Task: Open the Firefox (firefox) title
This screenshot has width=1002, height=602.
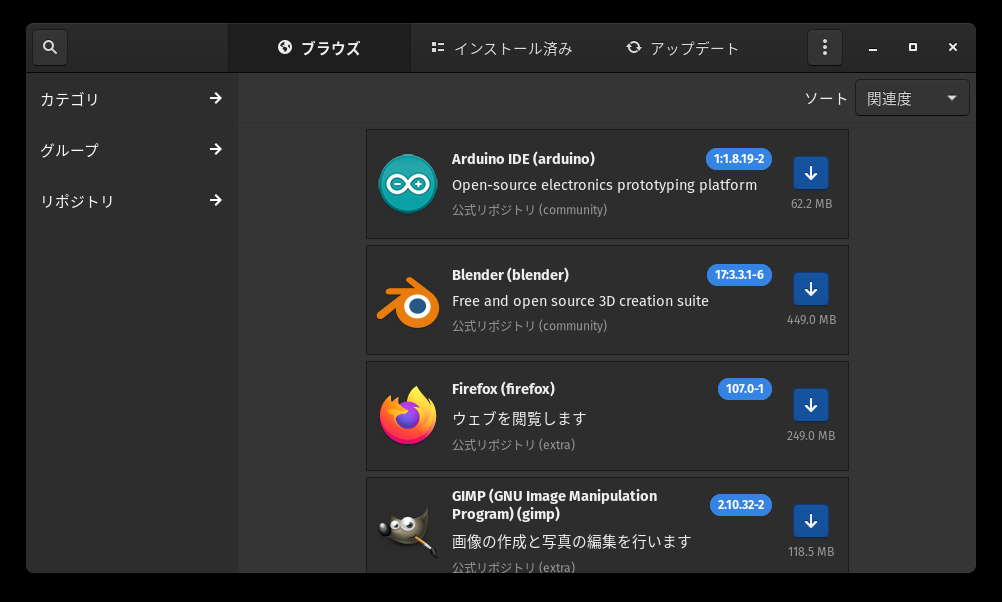Action: pyautogui.click(x=503, y=389)
